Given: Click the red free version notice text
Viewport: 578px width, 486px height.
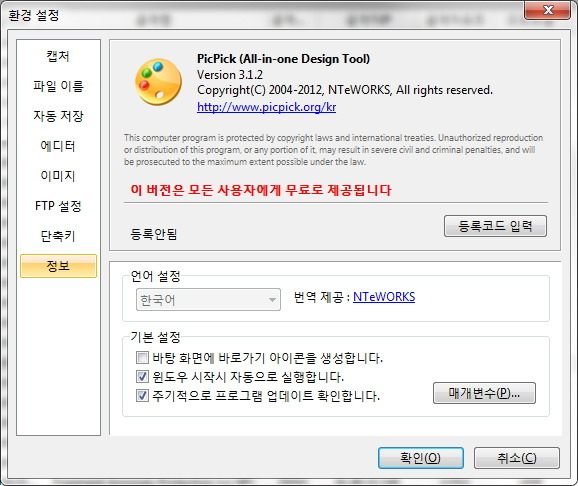Looking at the screenshot, I should tap(261, 190).
